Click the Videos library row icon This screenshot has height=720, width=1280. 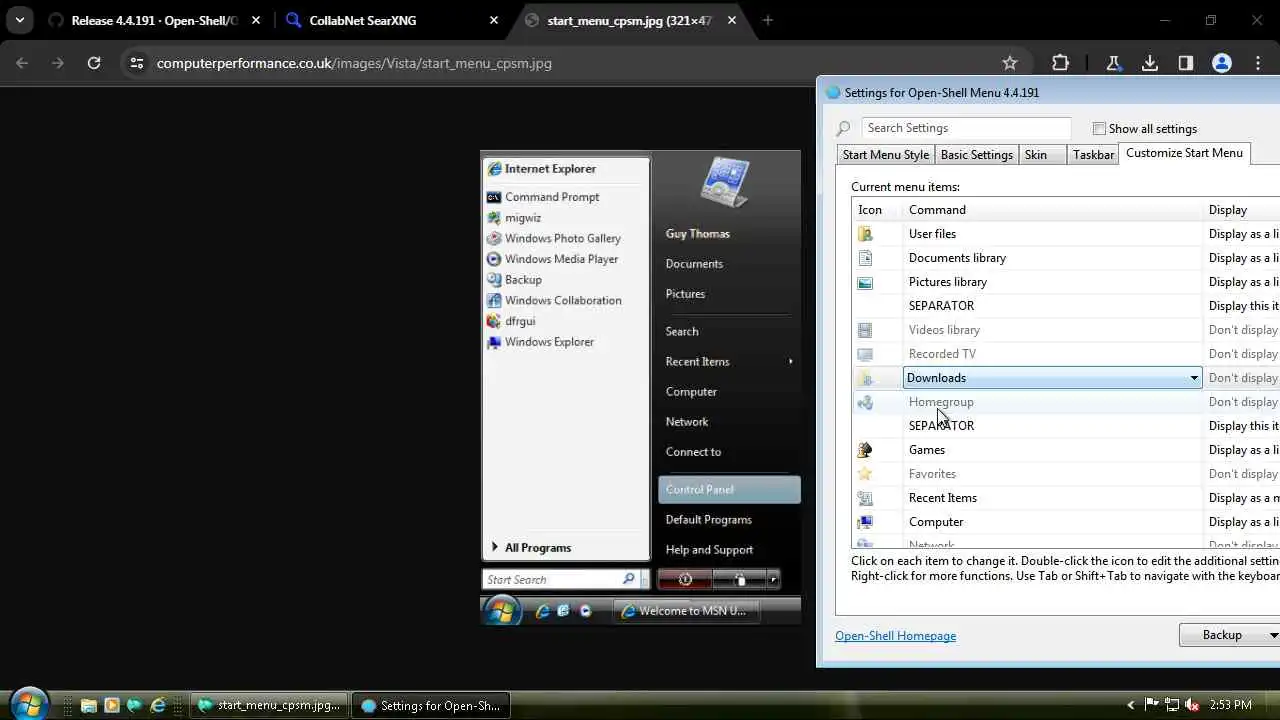click(x=865, y=330)
